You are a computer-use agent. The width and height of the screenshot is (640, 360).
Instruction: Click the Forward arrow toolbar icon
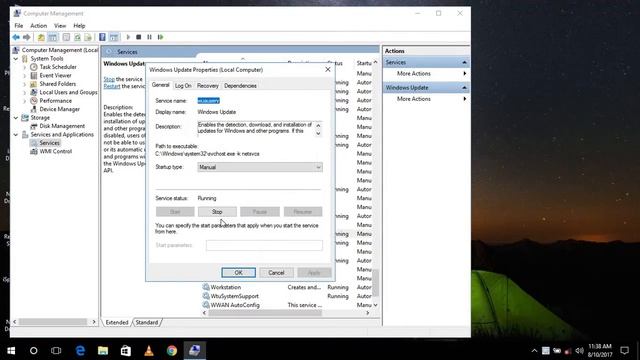pos(27,37)
